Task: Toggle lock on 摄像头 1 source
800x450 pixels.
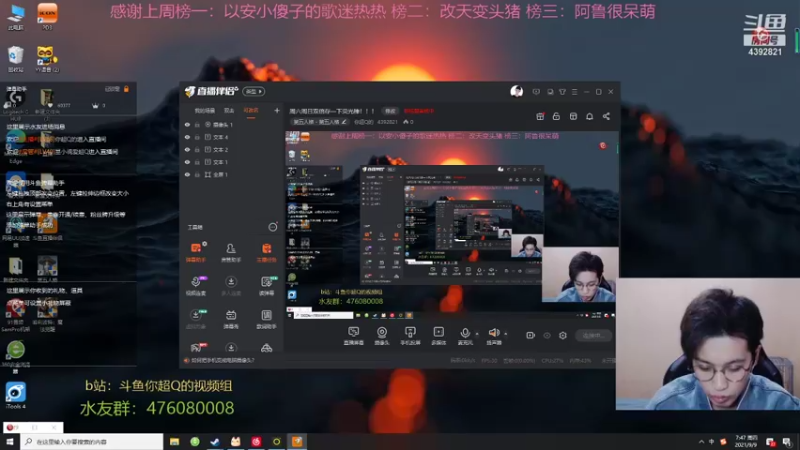Action: pyautogui.click(x=197, y=124)
